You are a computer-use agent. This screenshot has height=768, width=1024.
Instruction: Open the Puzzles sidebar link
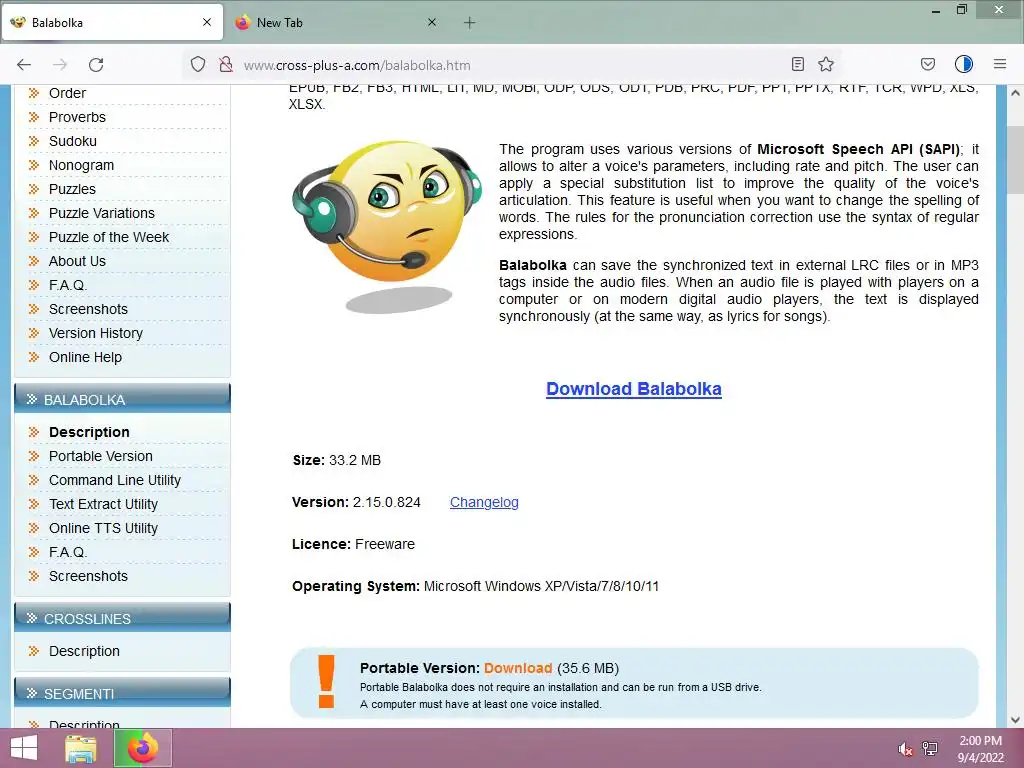[72, 189]
